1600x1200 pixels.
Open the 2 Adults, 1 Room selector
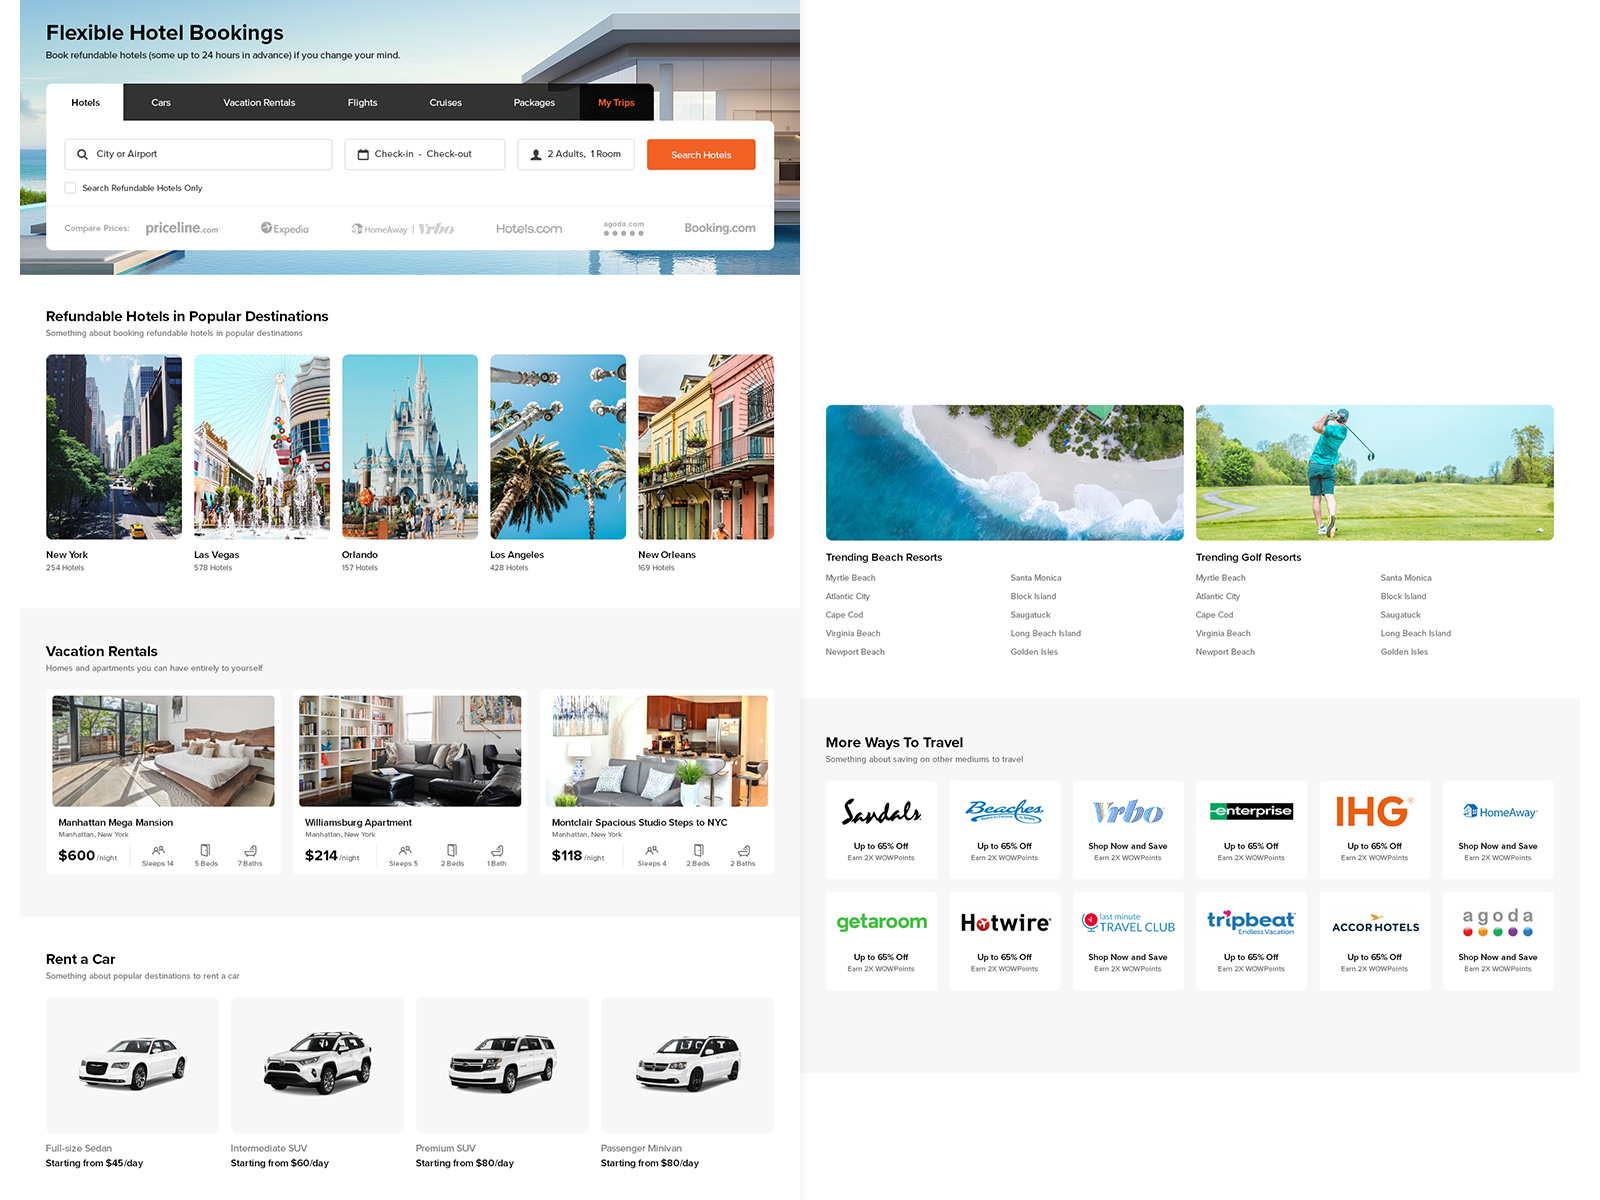click(576, 154)
